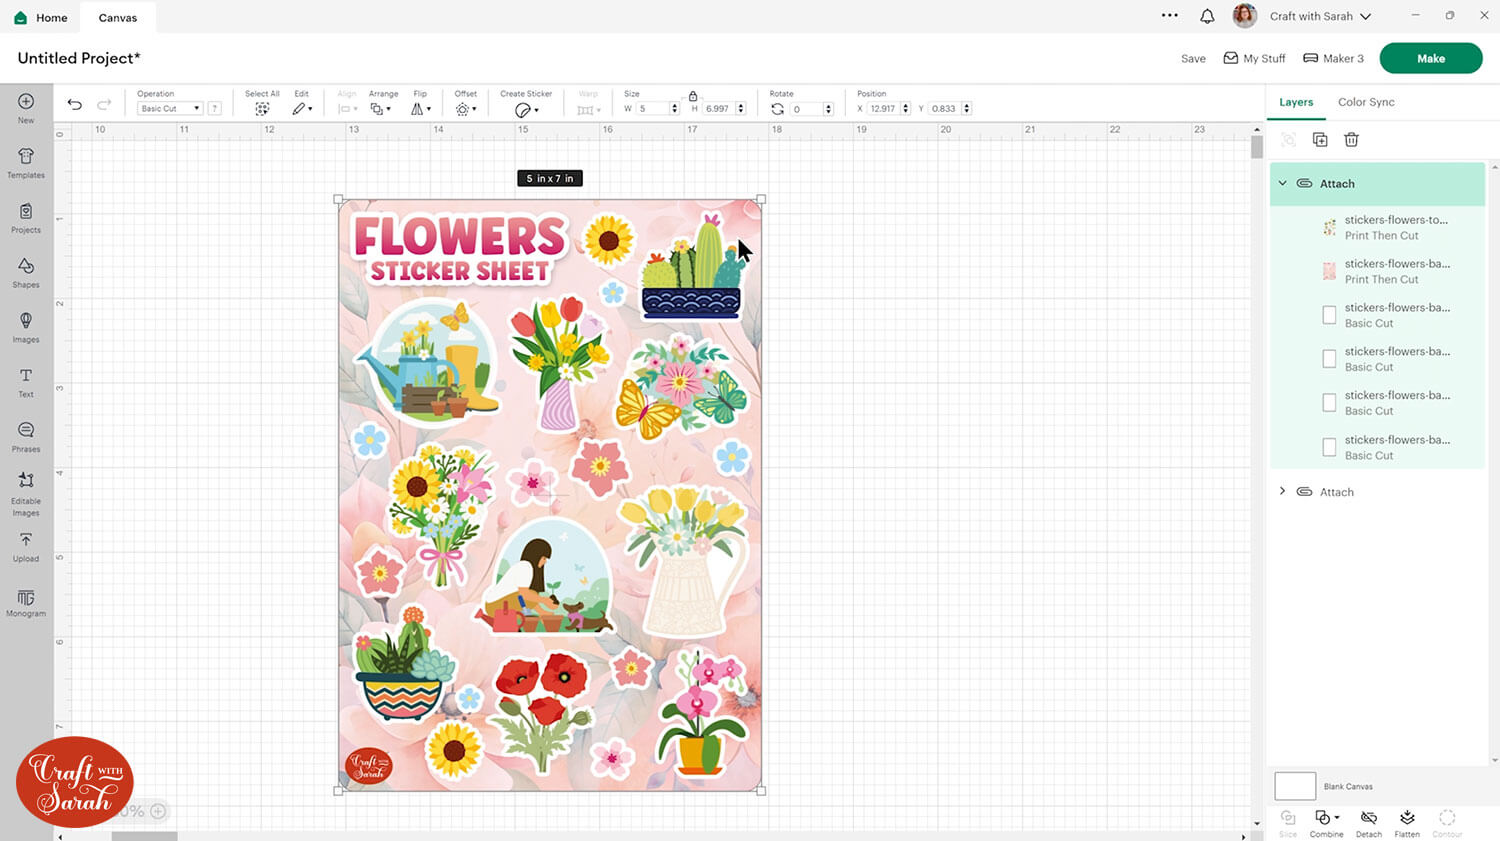This screenshot has width=1500, height=841.
Task: Open notifications bell
Action: pyautogui.click(x=1207, y=16)
